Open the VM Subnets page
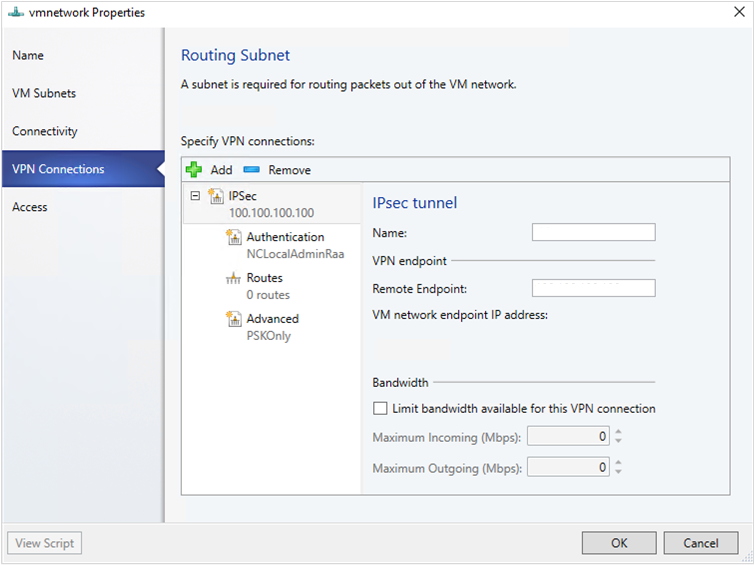 coord(44,93)
